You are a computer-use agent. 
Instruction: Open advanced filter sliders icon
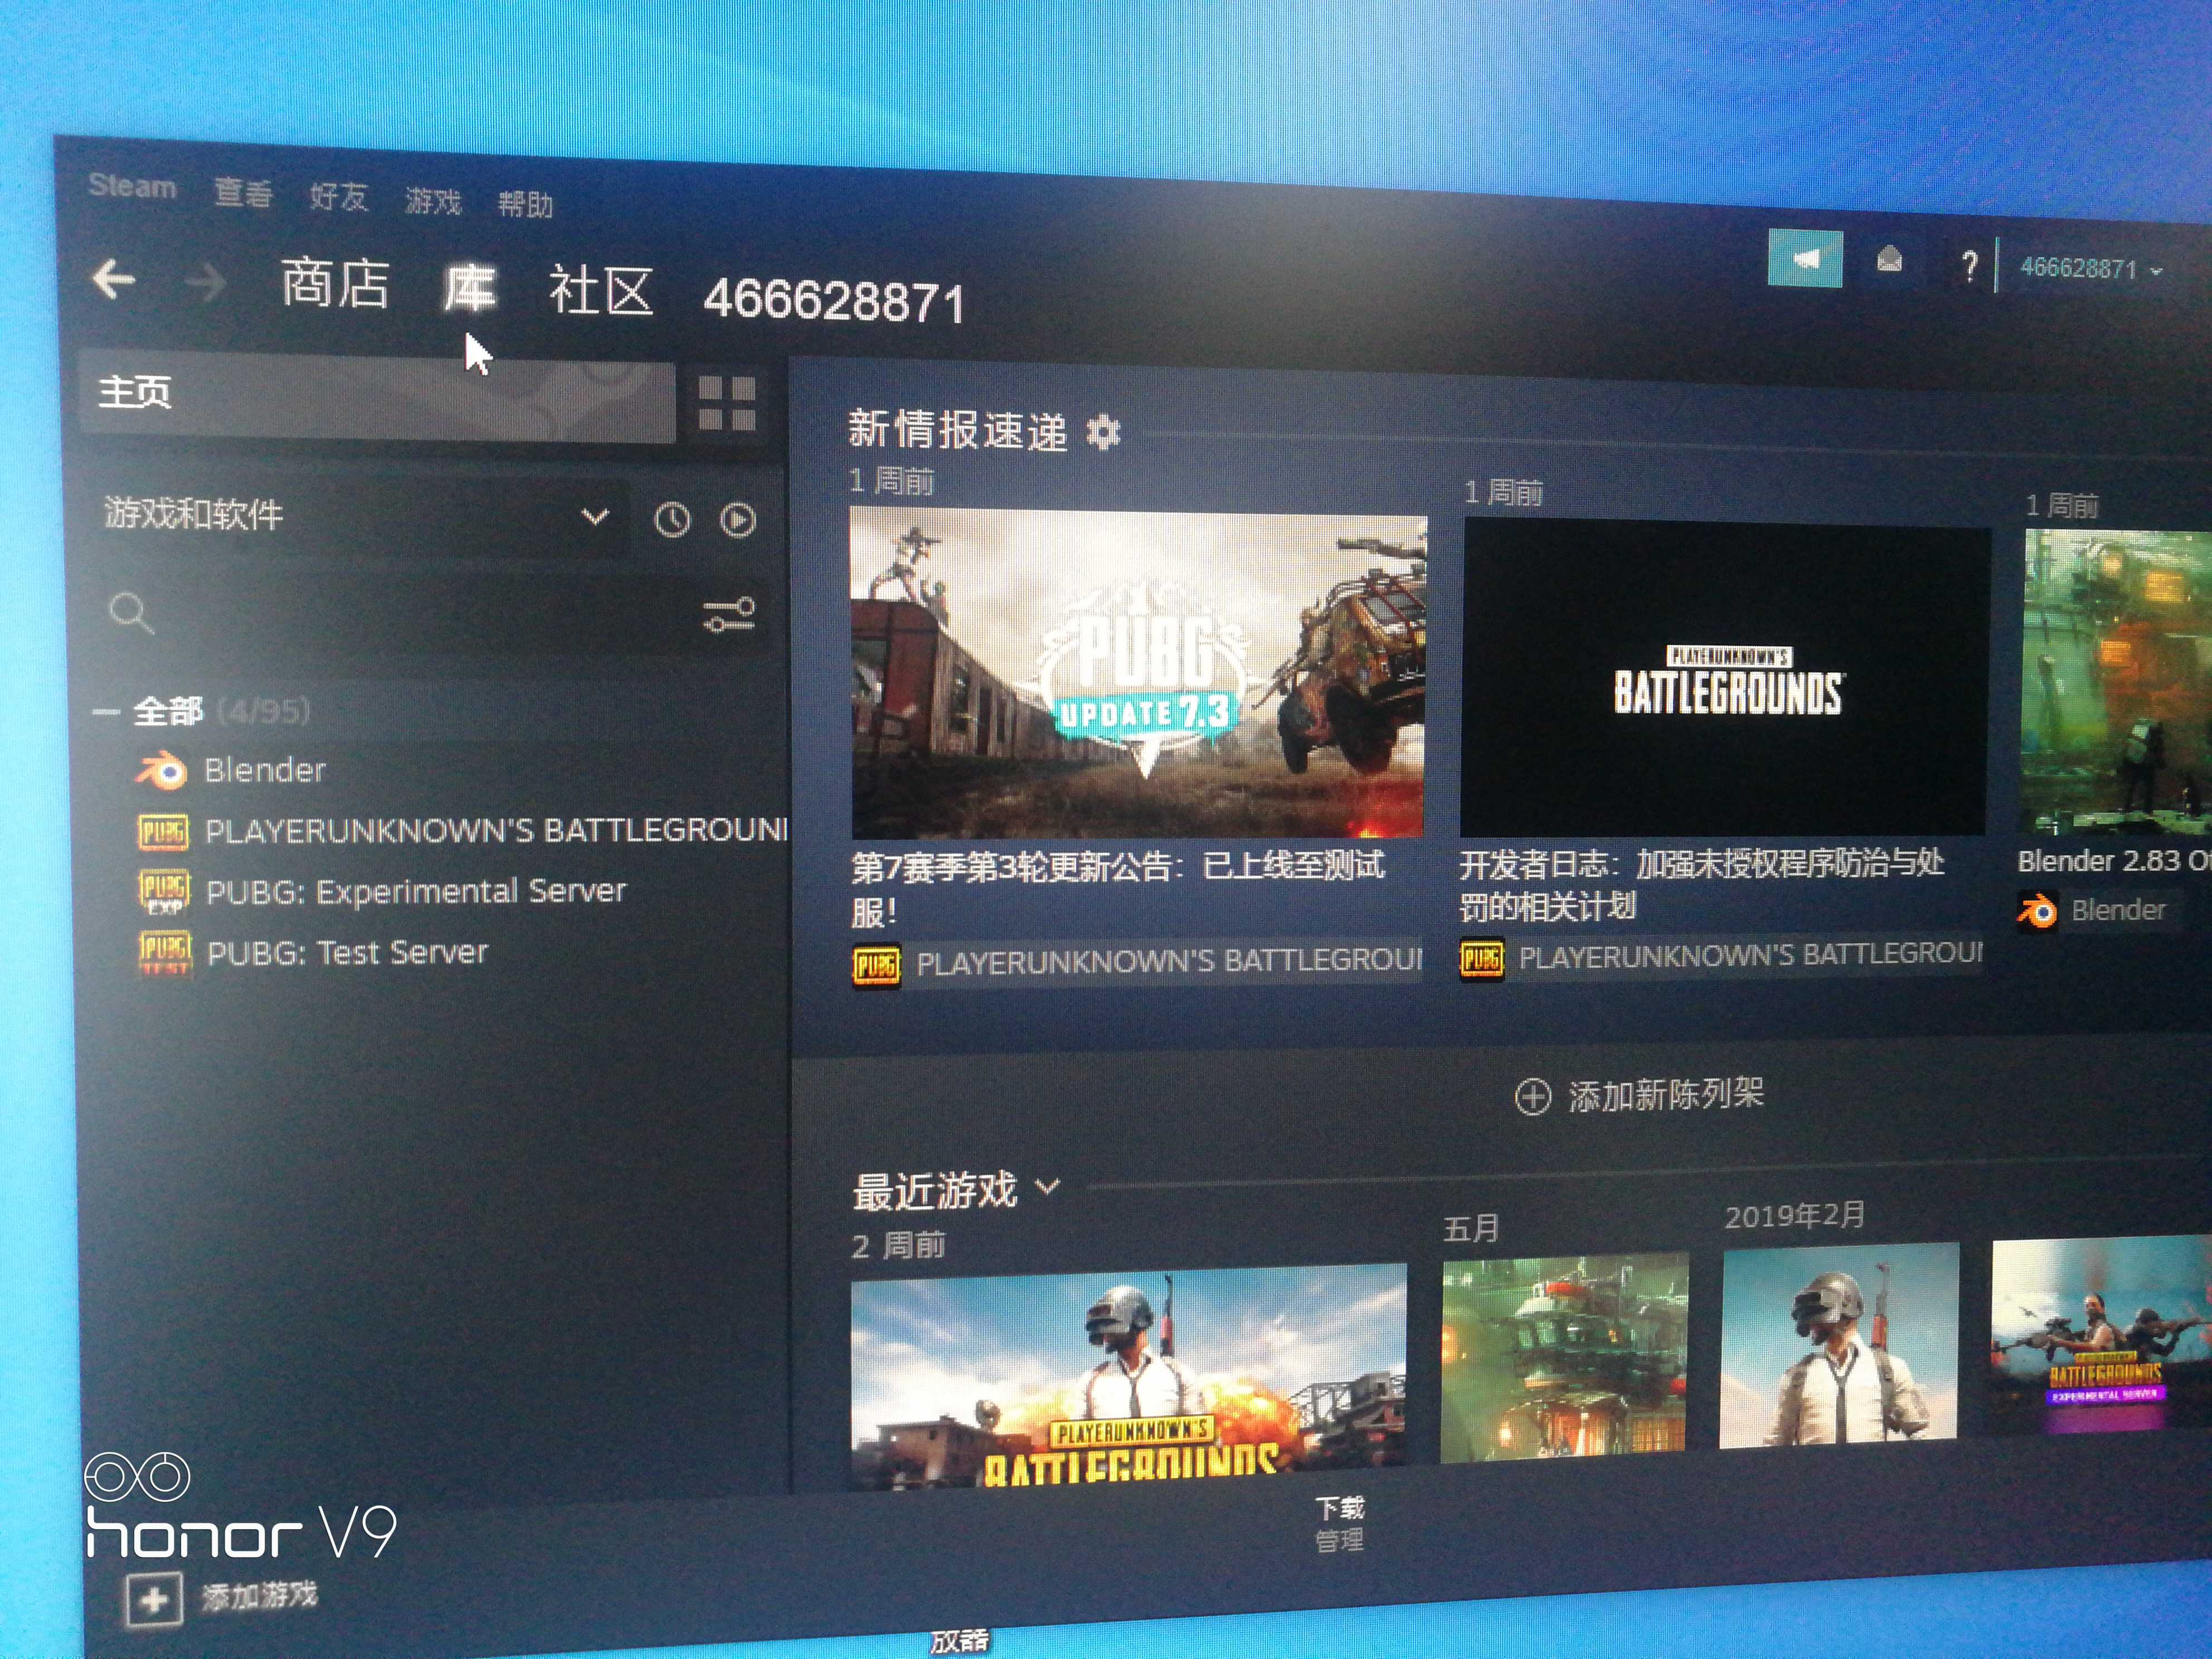[x=729, y=615]
